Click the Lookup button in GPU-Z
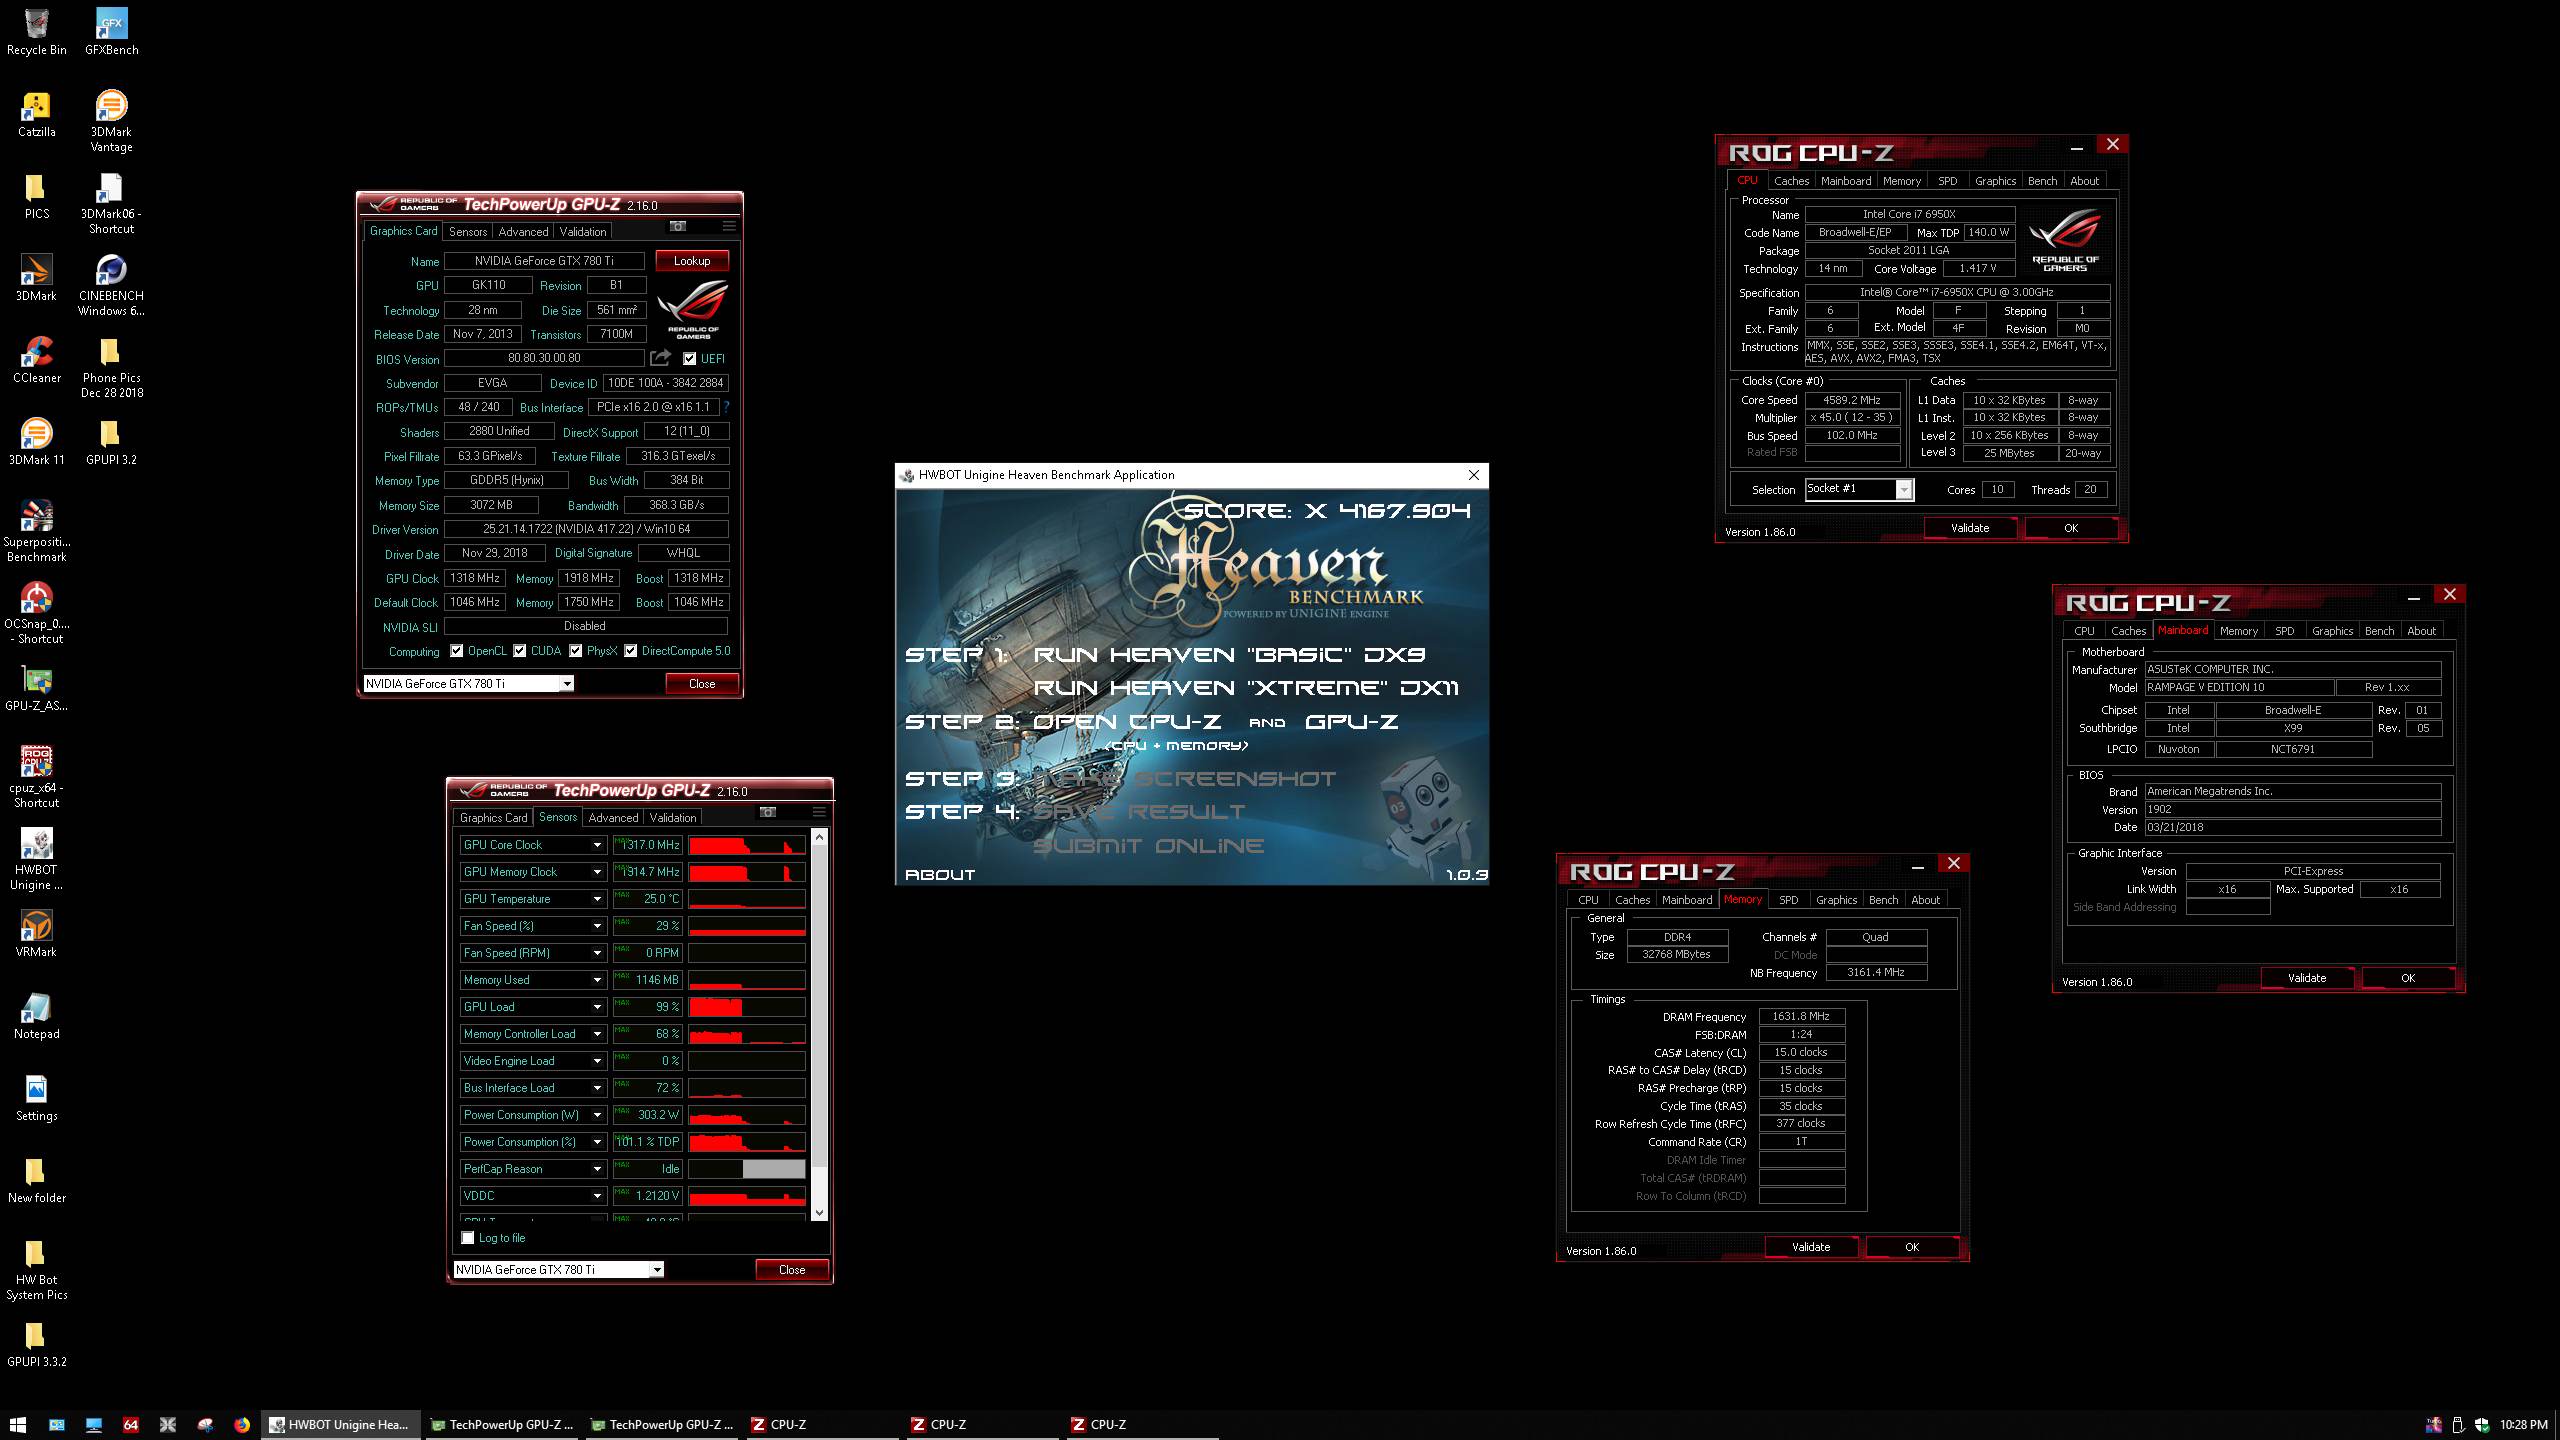Screen dimensions: 2560x1440 click(692, 261)
